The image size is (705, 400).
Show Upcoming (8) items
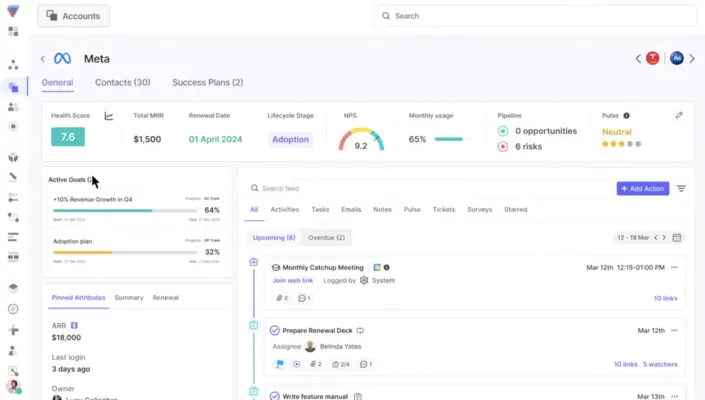(x=274, y=237)
